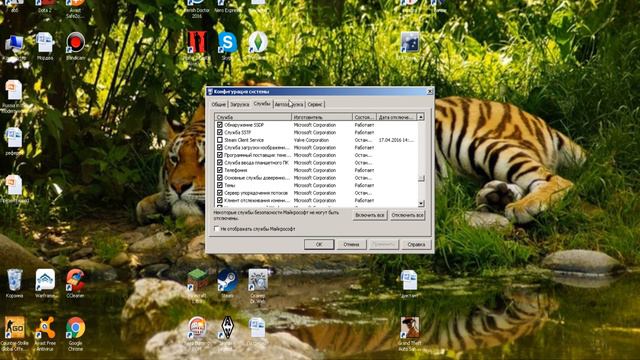Select the Counter-Strike GO shortcut
Screen dimensions: 640x360
(15, 333)
